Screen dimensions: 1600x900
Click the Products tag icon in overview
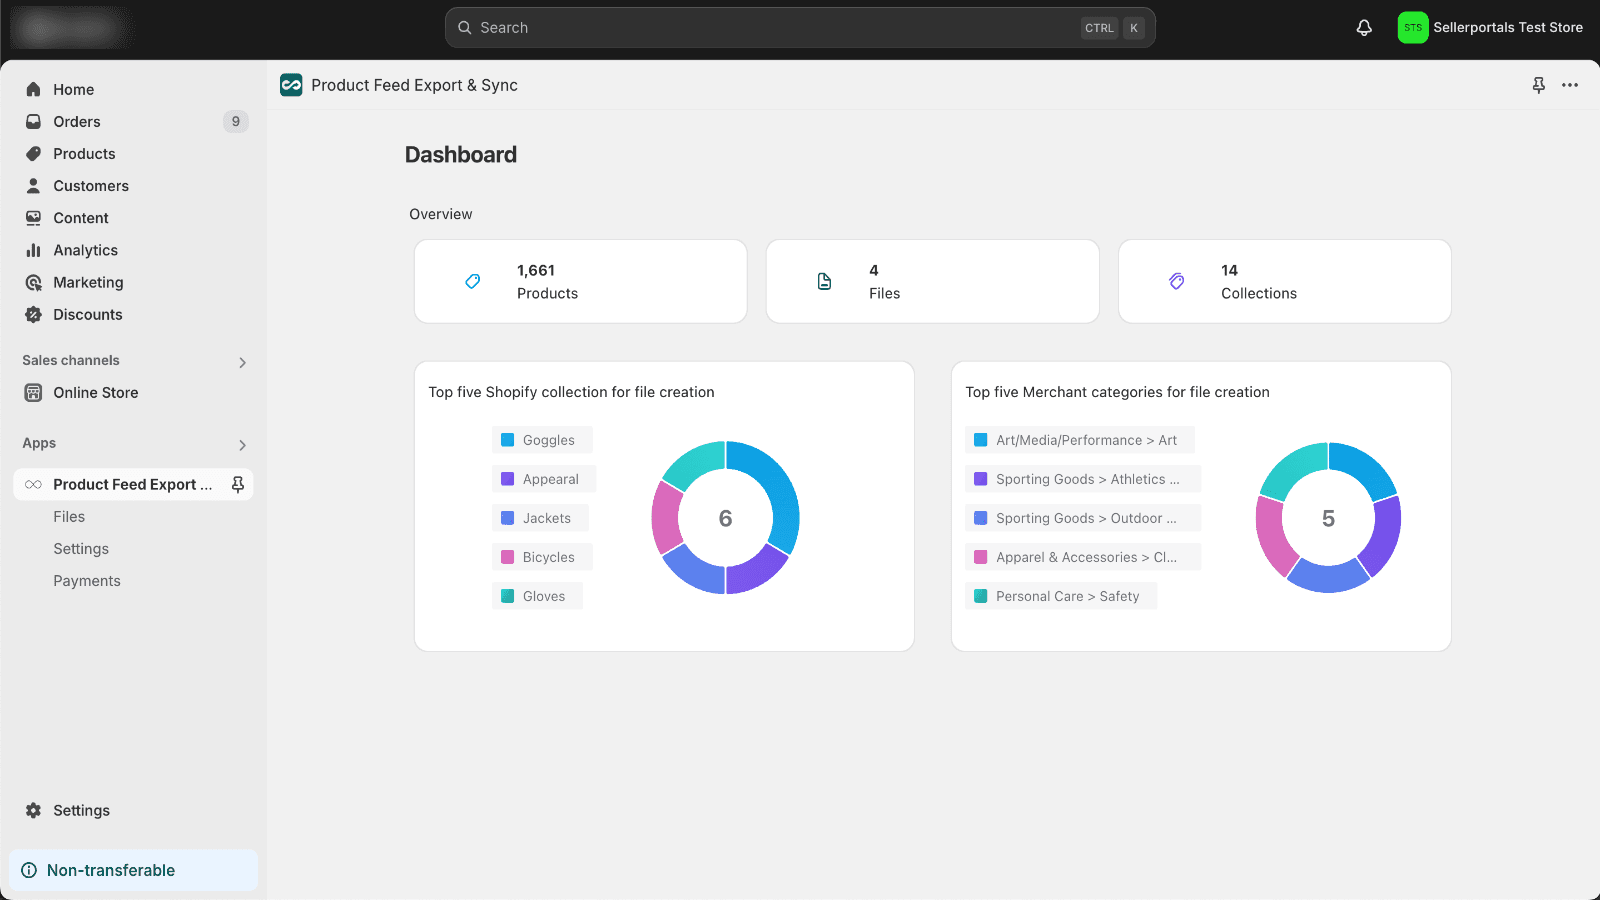pos(473,282)
